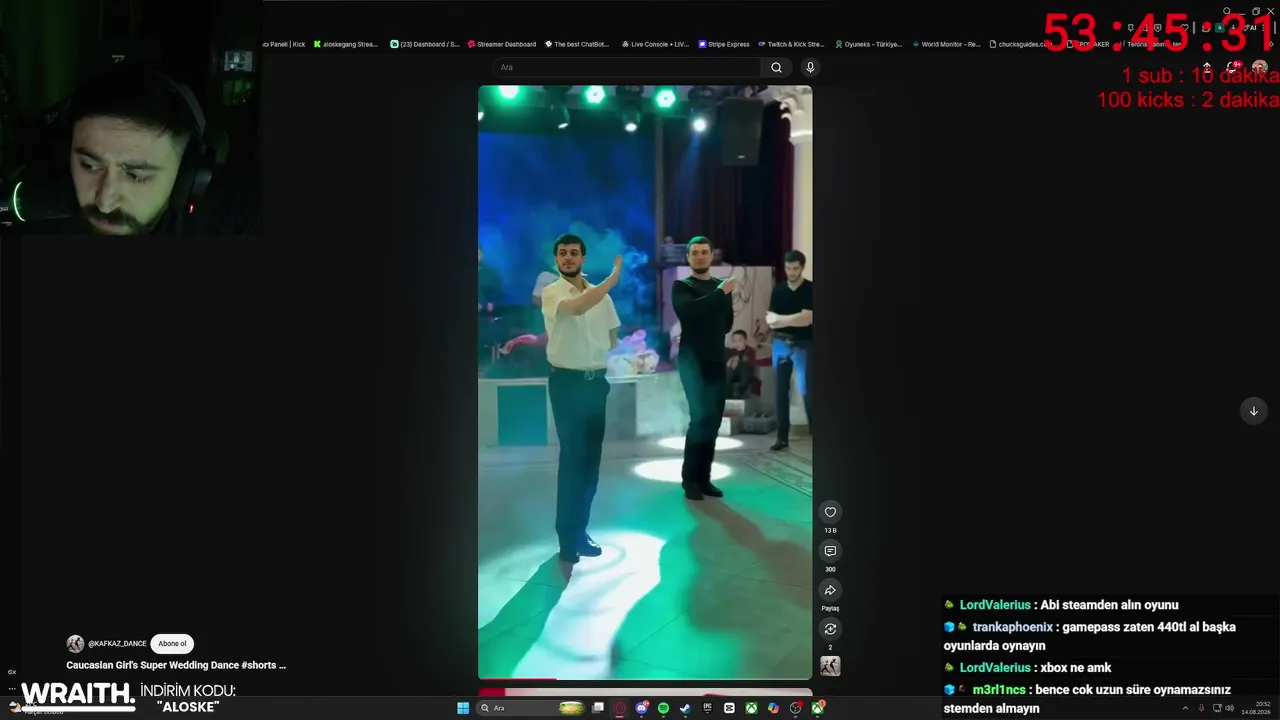Start voice search with the microphone icon

coord(810,67)
